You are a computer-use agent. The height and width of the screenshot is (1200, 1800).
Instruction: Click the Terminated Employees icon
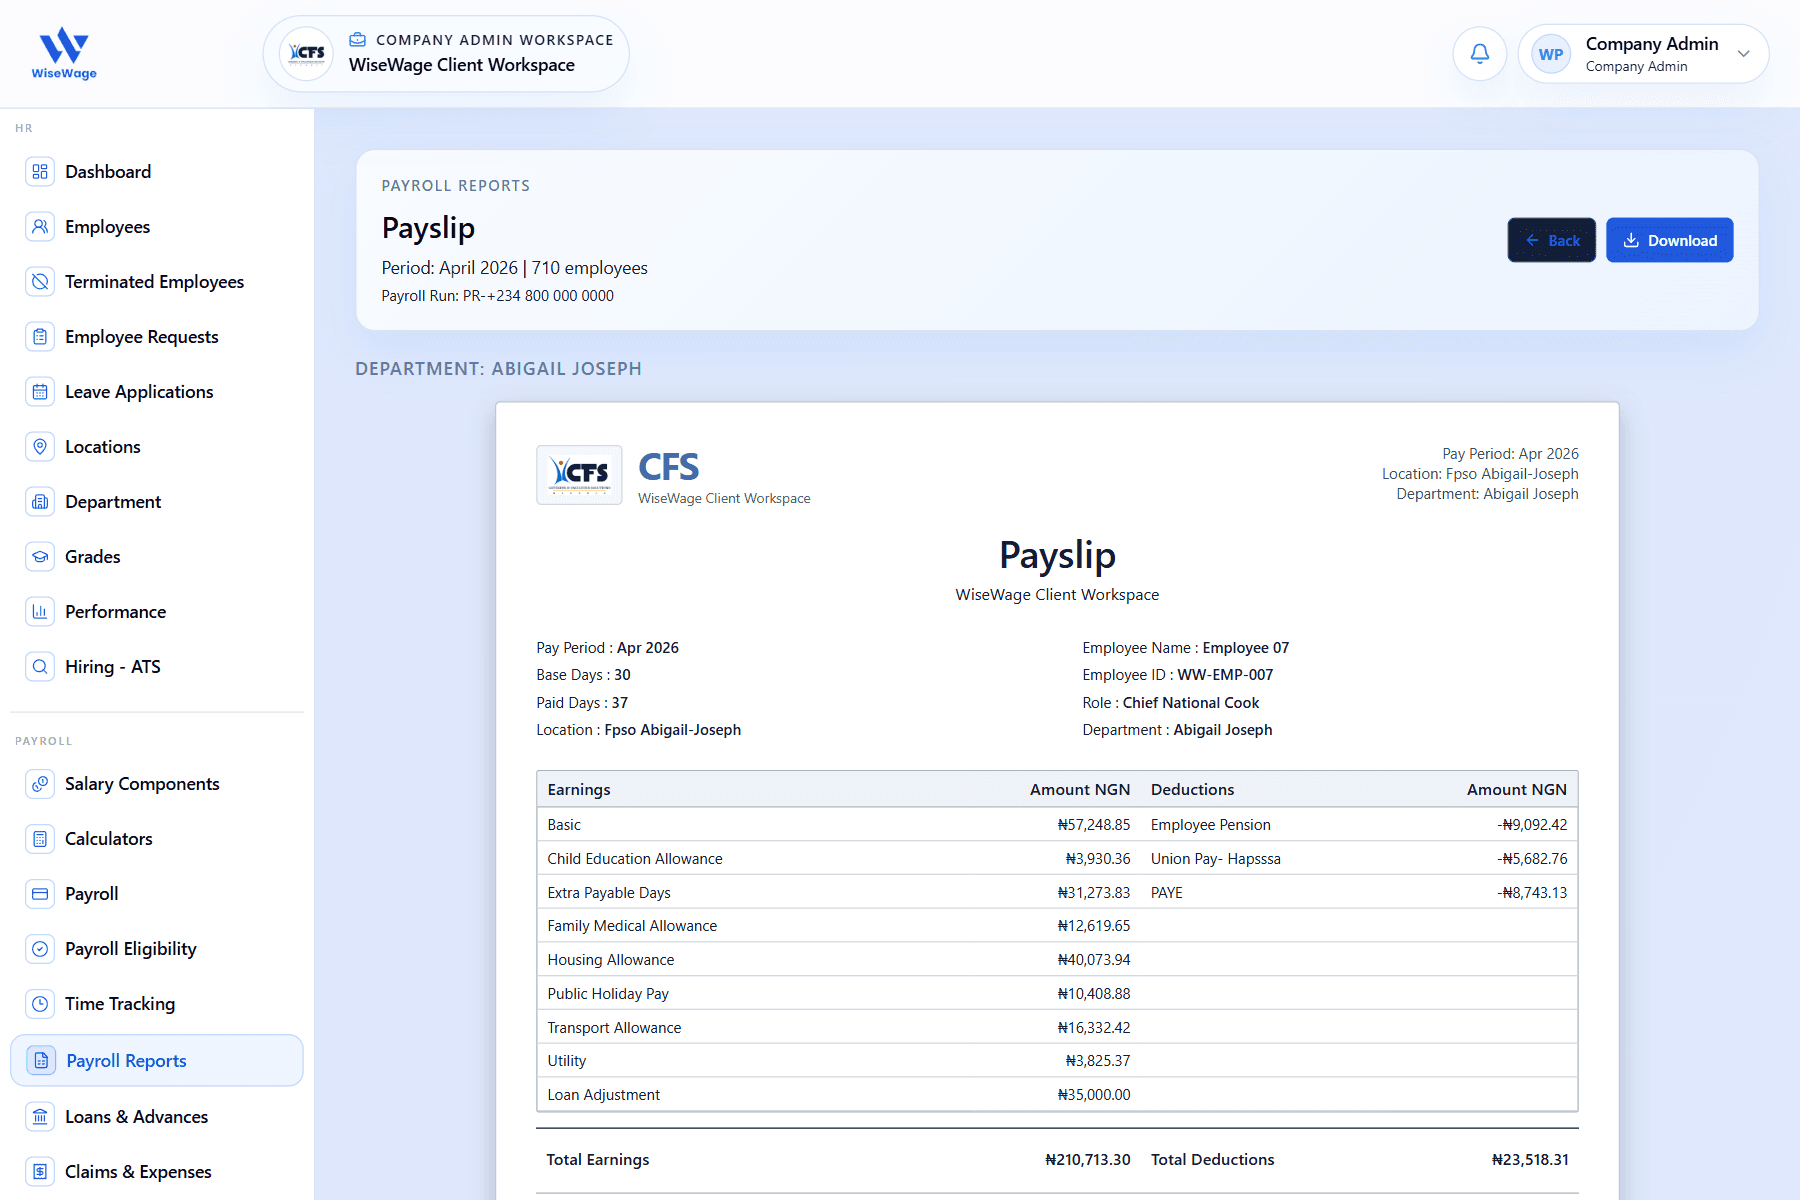tap(40, 282)
